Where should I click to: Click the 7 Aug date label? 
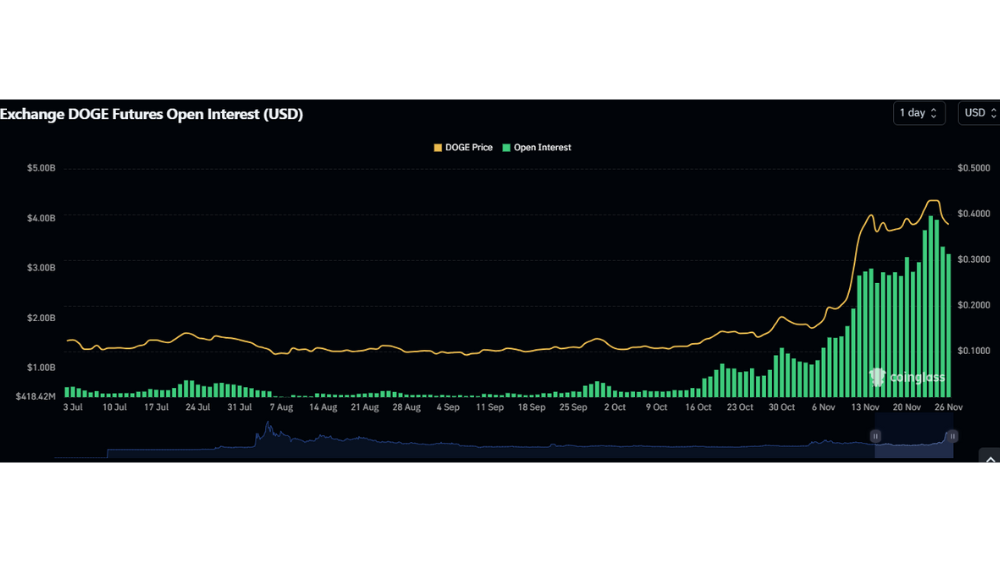click(281, 407)
